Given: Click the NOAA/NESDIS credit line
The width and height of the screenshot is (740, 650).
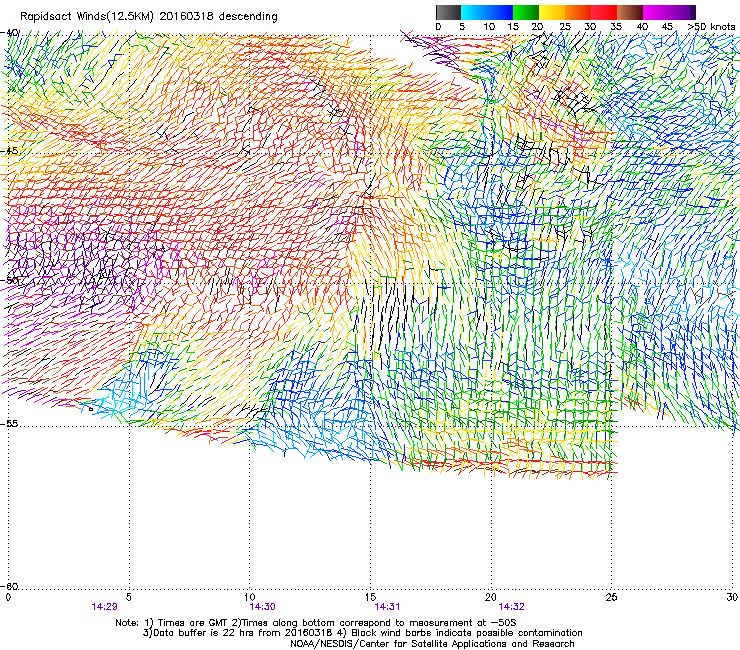Looking at the screenshot, I should [432, 644].
